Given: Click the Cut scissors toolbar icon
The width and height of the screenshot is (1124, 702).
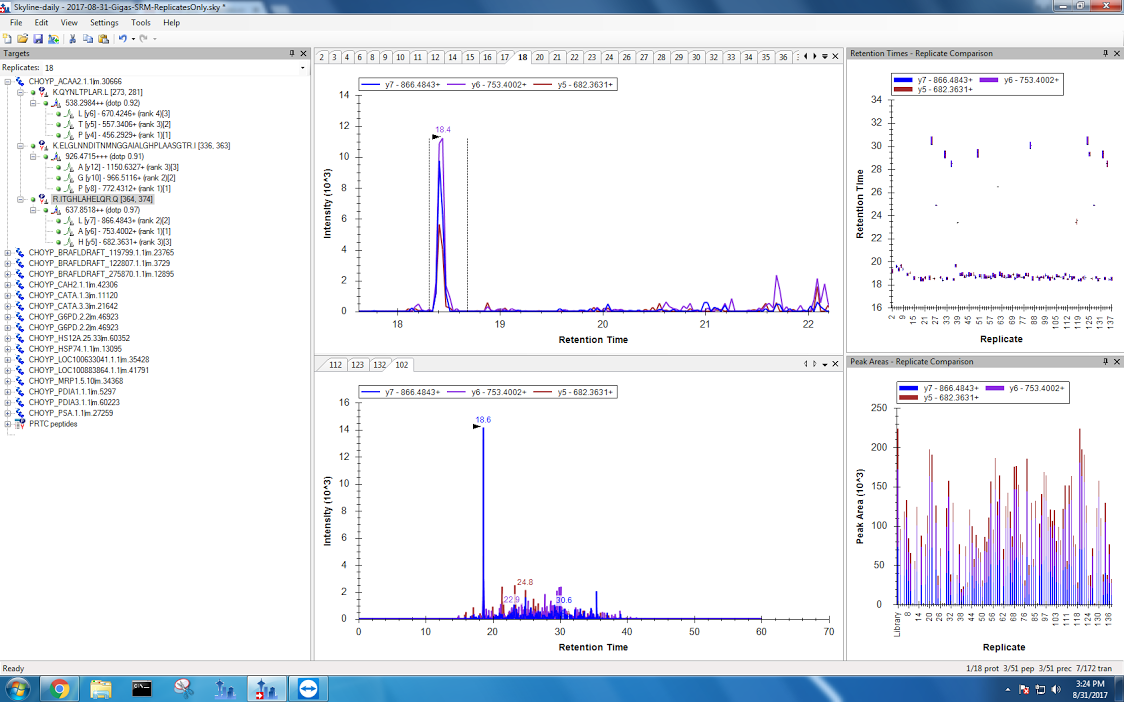Looking at the screenshot, I should [72, 38].
